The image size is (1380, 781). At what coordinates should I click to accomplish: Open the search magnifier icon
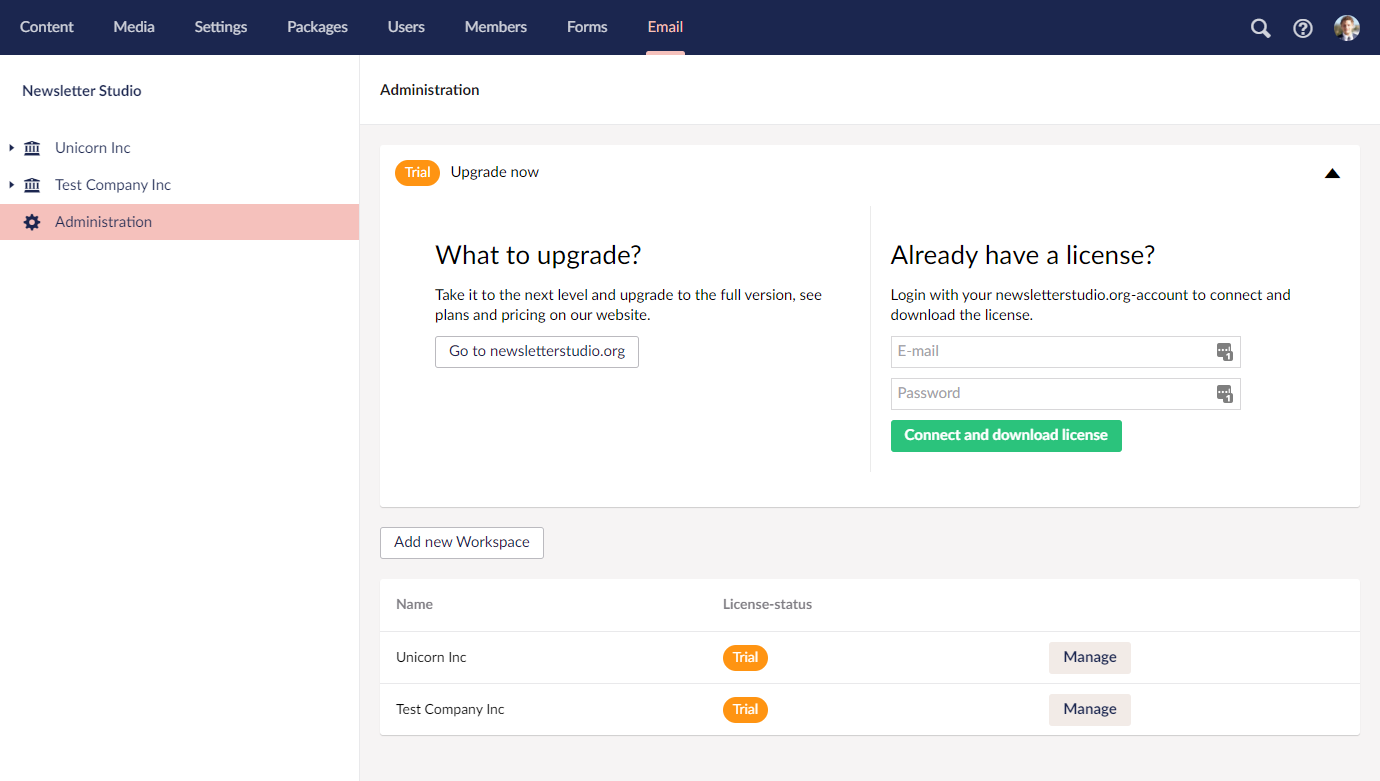1260,28
